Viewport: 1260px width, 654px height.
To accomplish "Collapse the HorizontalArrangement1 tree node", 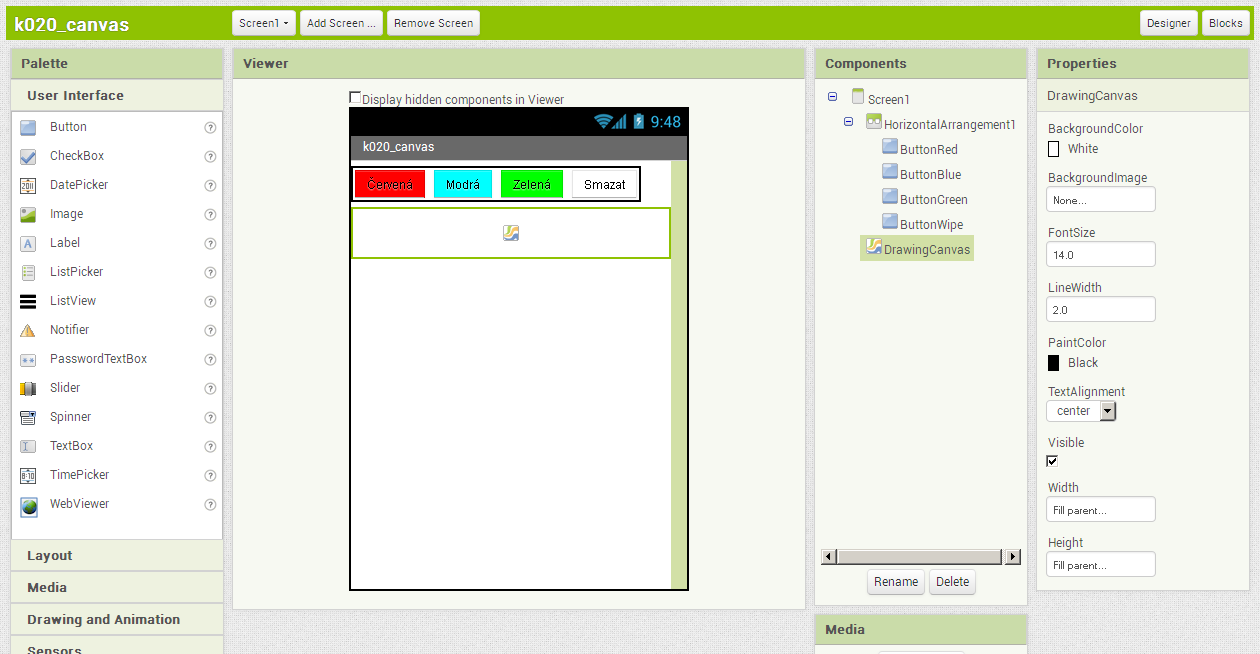I will click(849, 122).
